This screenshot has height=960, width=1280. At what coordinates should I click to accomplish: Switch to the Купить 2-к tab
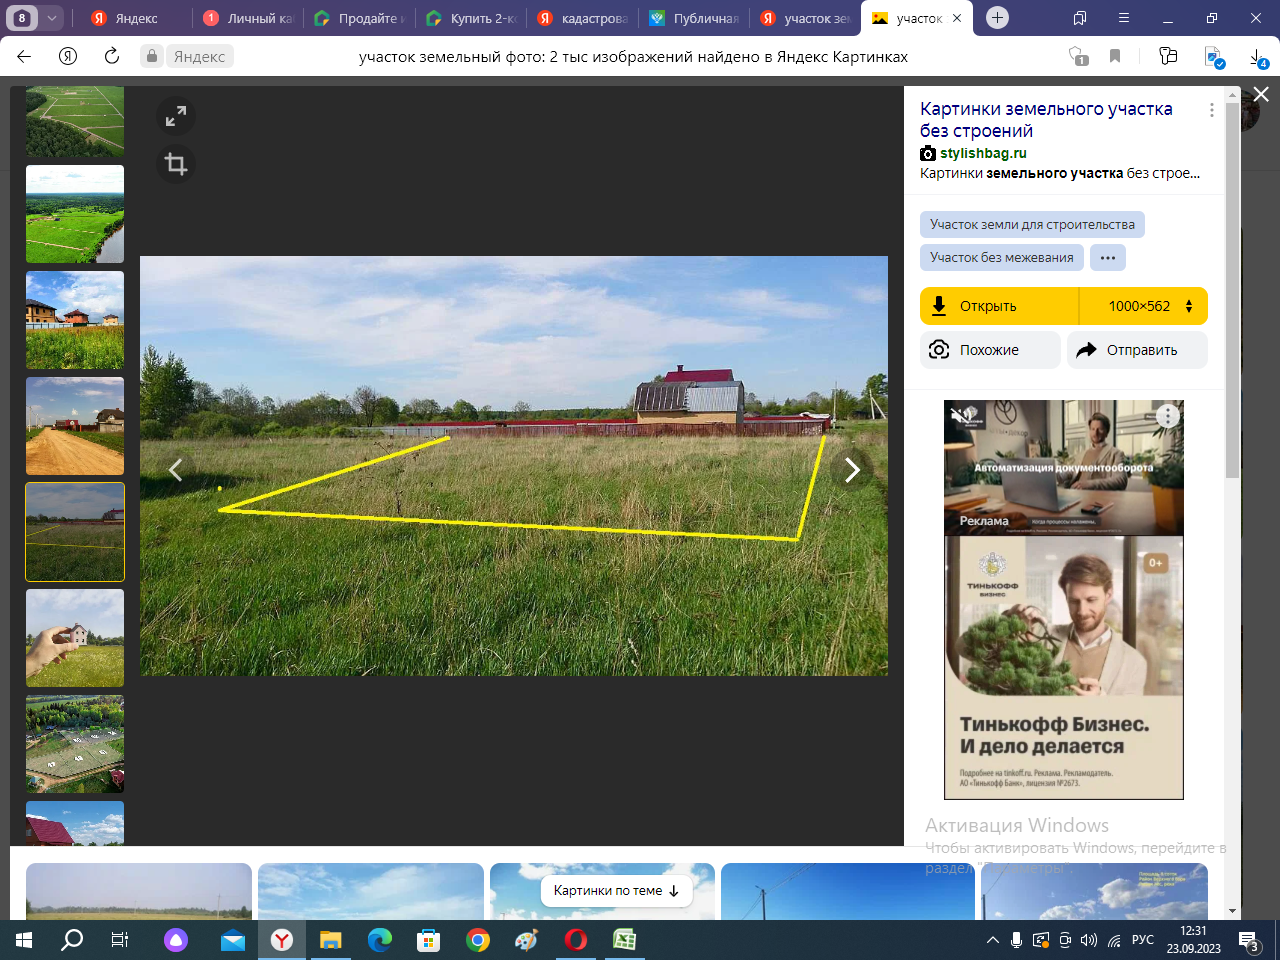tap(471, 18)
